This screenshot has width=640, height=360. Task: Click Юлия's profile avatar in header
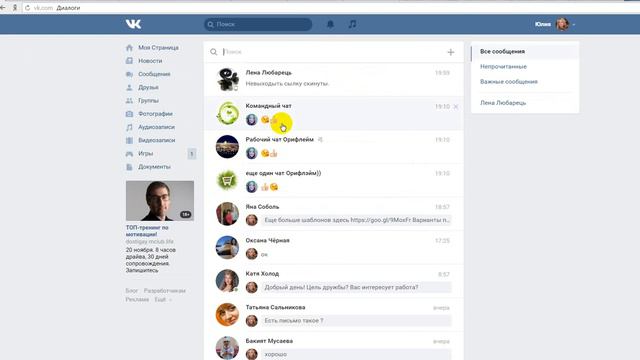point(562,24)
